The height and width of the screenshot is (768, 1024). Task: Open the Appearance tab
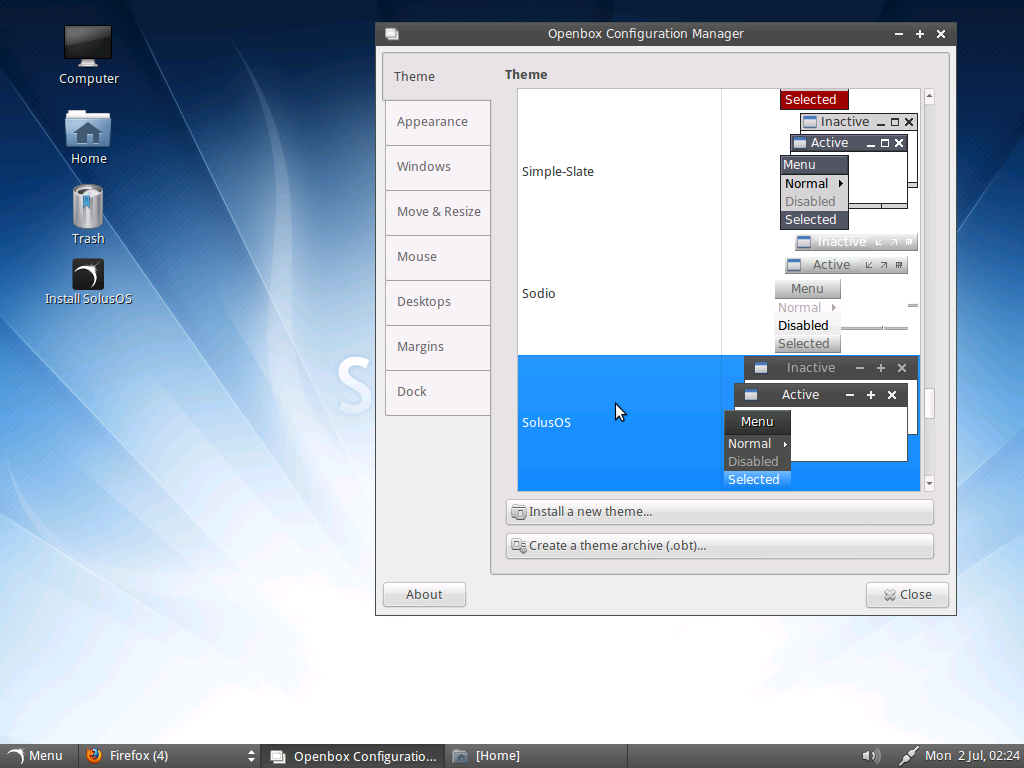coord(438,122)
